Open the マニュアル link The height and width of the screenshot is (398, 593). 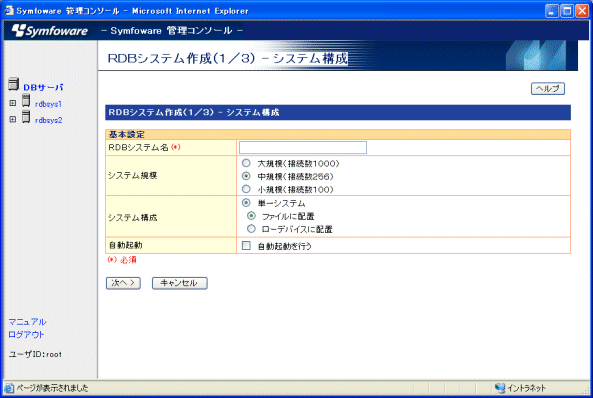pos(27,322)
